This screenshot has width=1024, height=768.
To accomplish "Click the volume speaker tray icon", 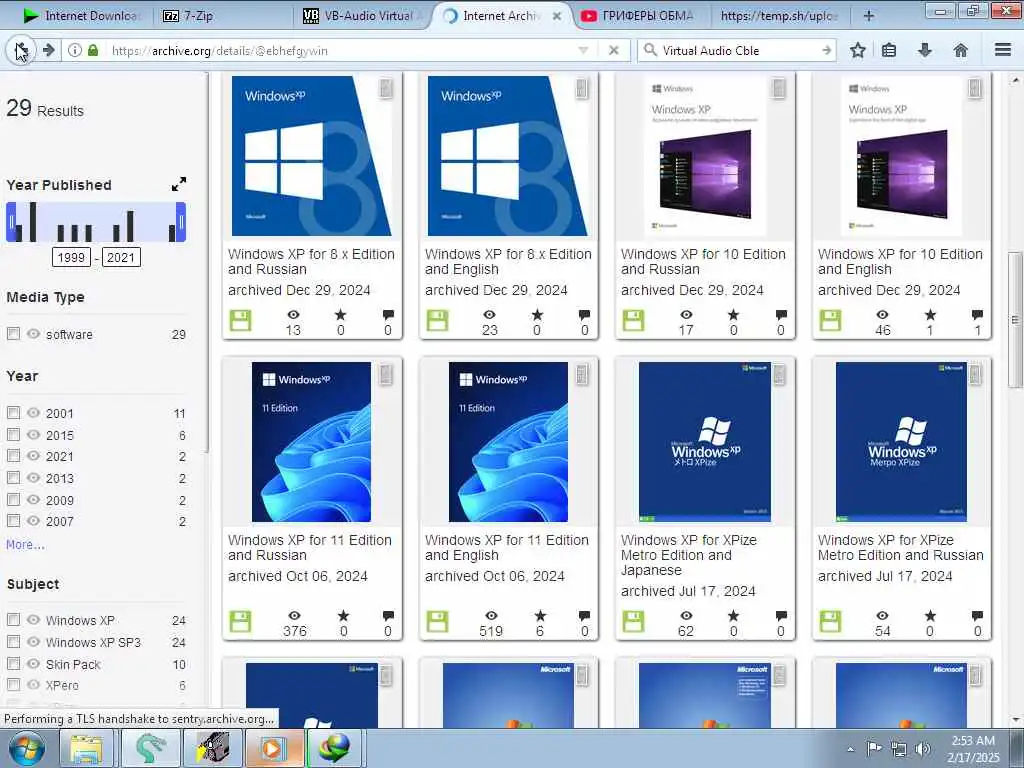I will pyautogui.click(x=922, y=748).
